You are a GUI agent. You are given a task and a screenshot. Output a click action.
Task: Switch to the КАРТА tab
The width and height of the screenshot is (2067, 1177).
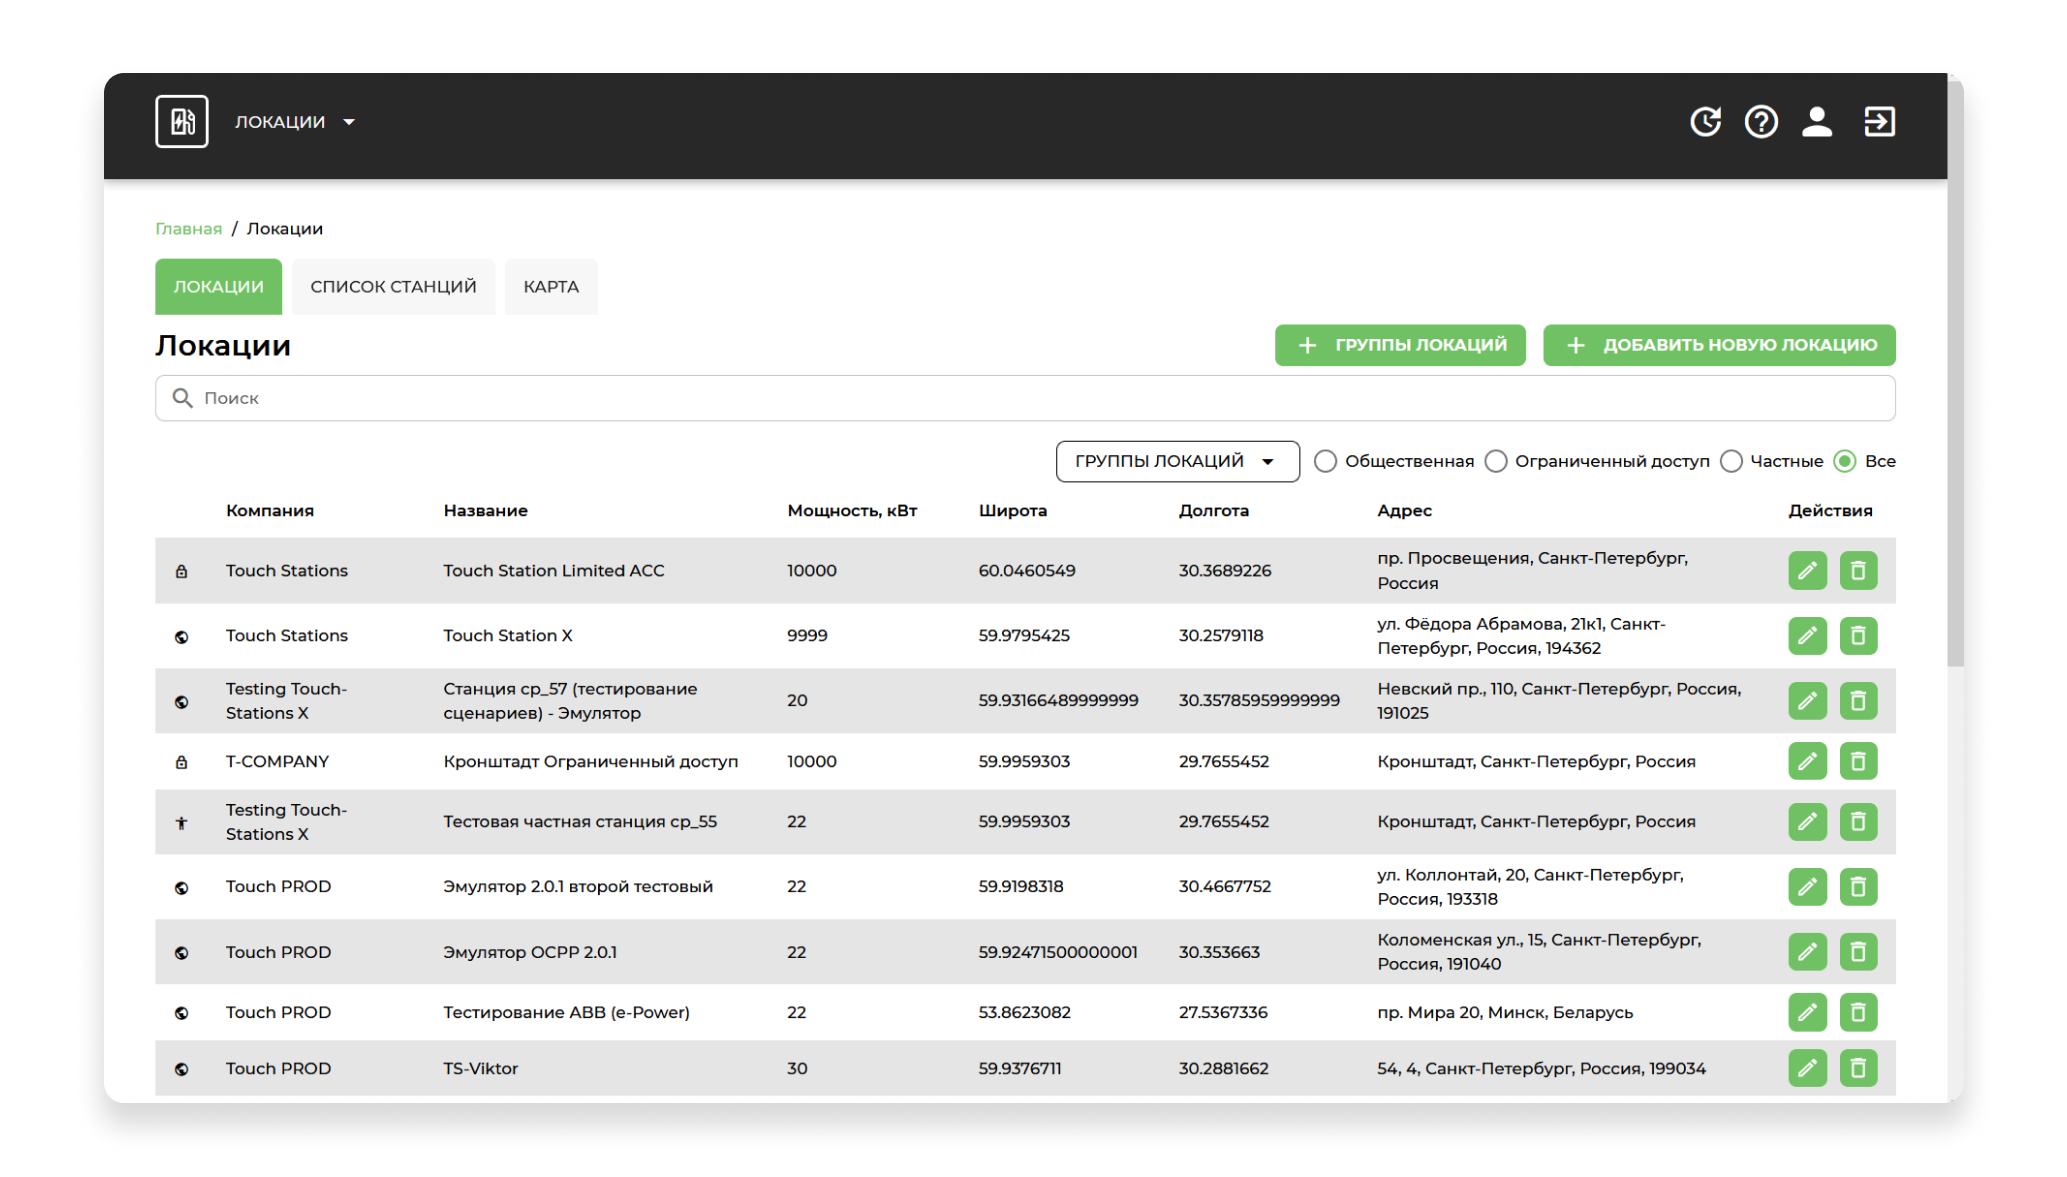coord(551,287)
